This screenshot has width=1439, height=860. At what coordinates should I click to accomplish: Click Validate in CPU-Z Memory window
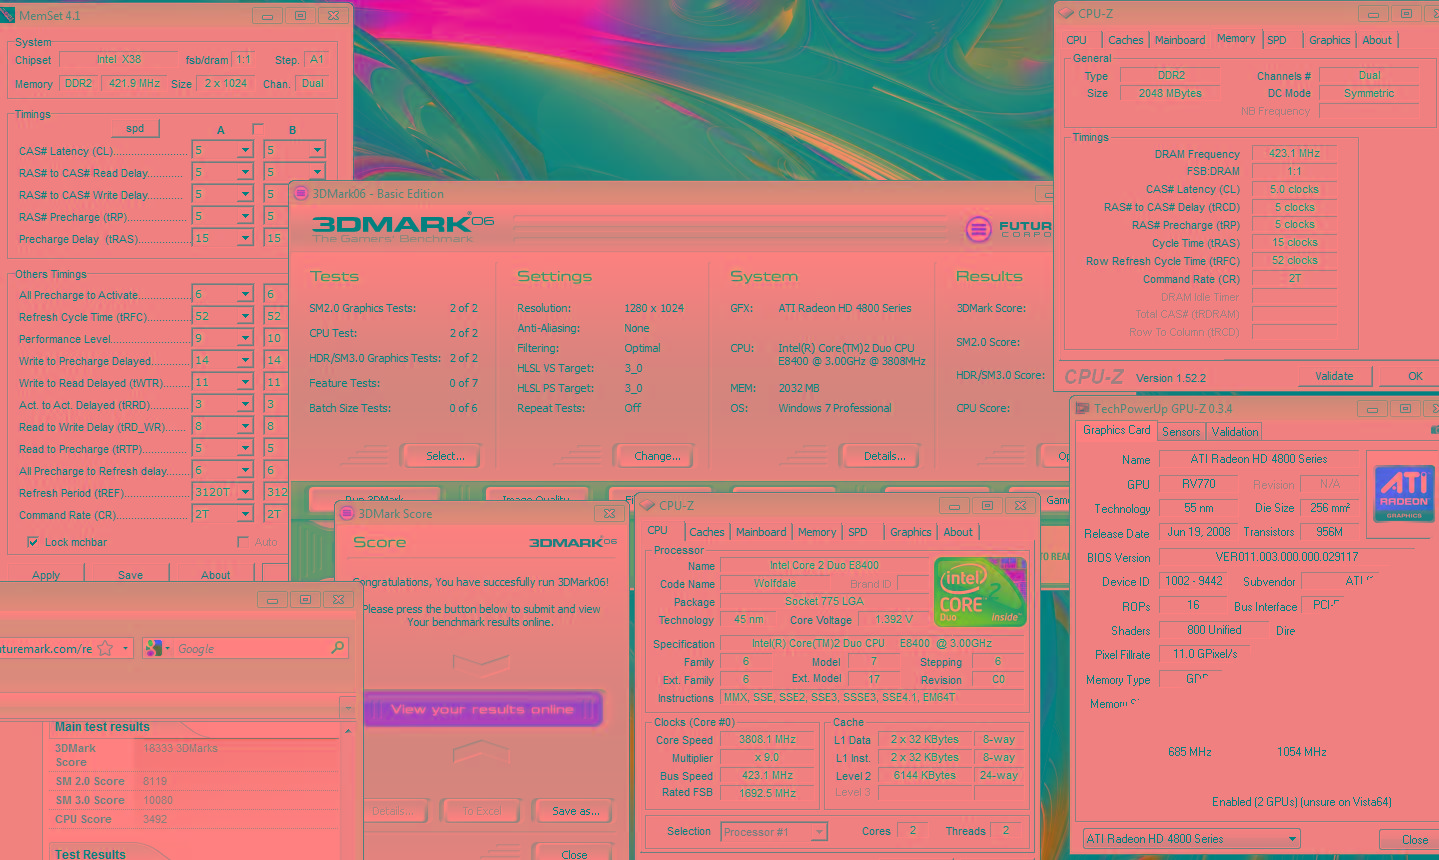click(x=1334, y=376)
